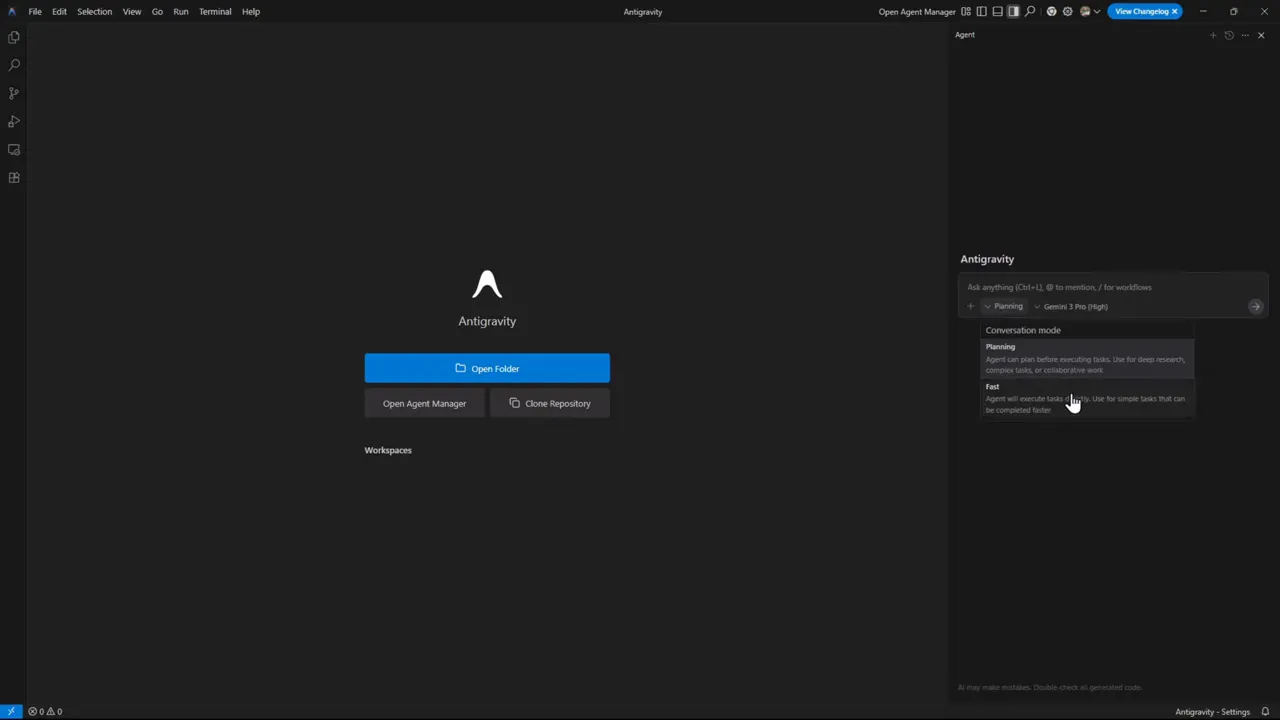Open the Extensions view
Viewport: 1280px width, 720px height.
(13, 177)
